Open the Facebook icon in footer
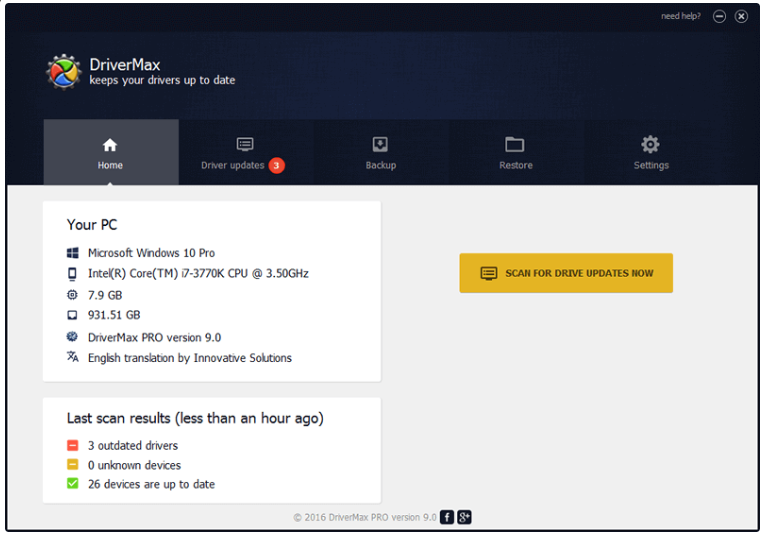 (447, 517)
